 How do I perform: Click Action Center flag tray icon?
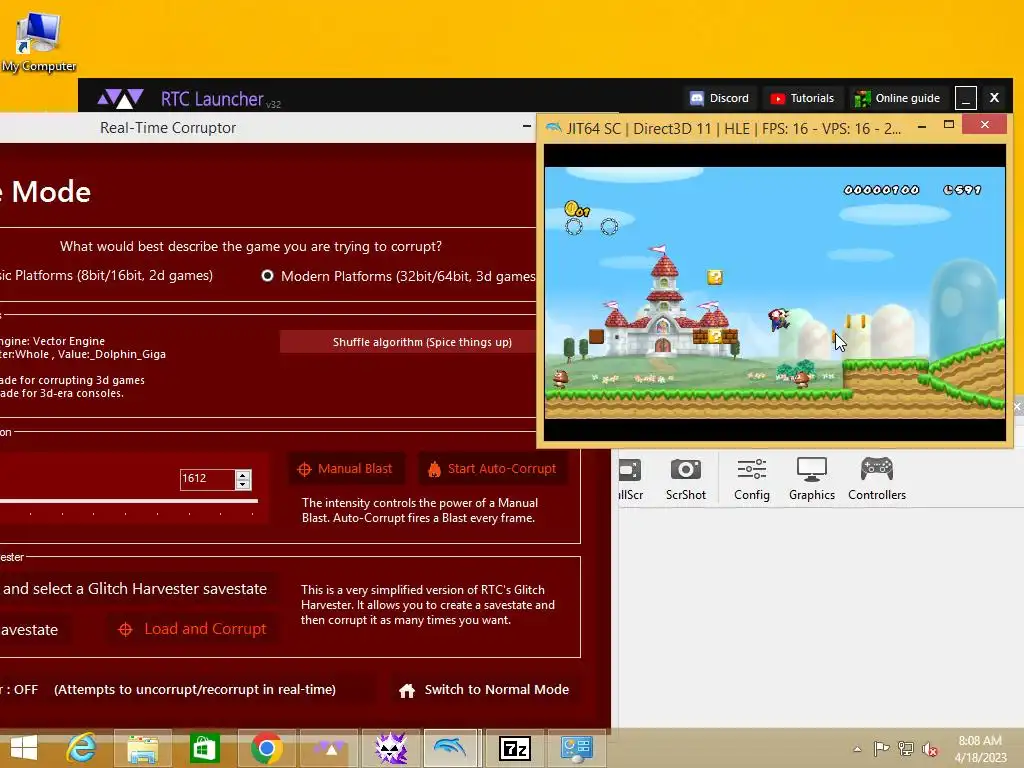(881, 748)
